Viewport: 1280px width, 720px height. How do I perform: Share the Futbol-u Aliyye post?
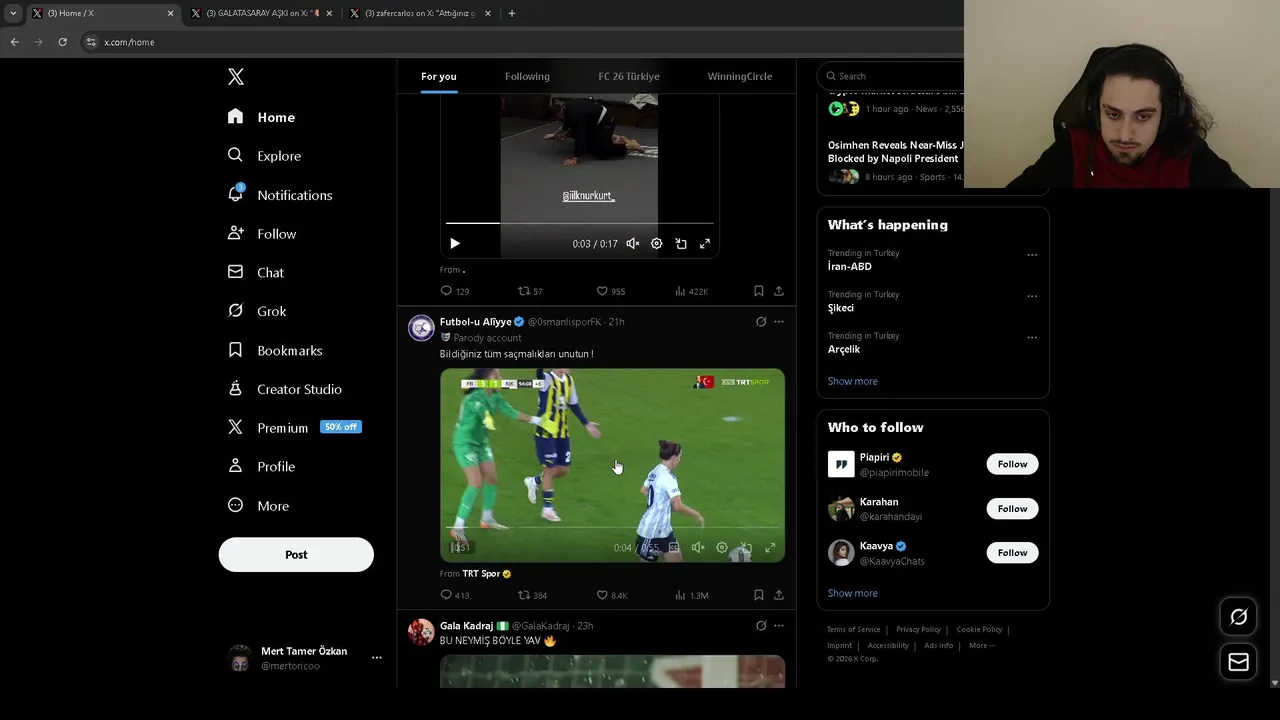pyautogui.click(x=779, y=595)
